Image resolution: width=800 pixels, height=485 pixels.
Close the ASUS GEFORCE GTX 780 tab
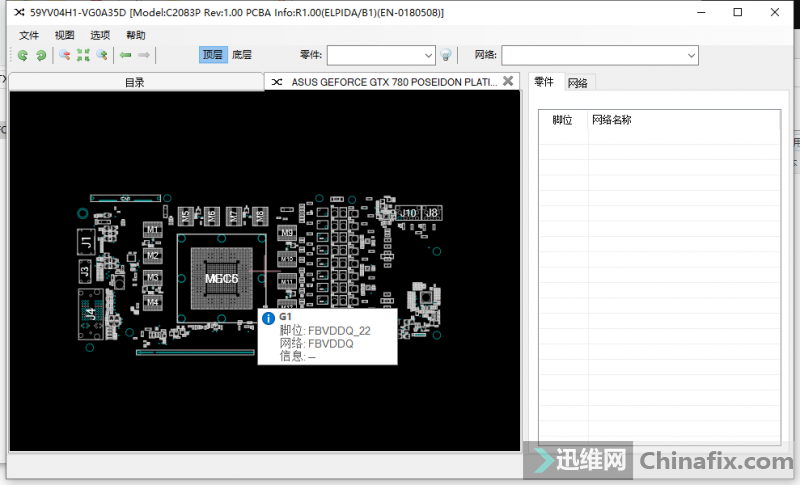click(508, 81)
